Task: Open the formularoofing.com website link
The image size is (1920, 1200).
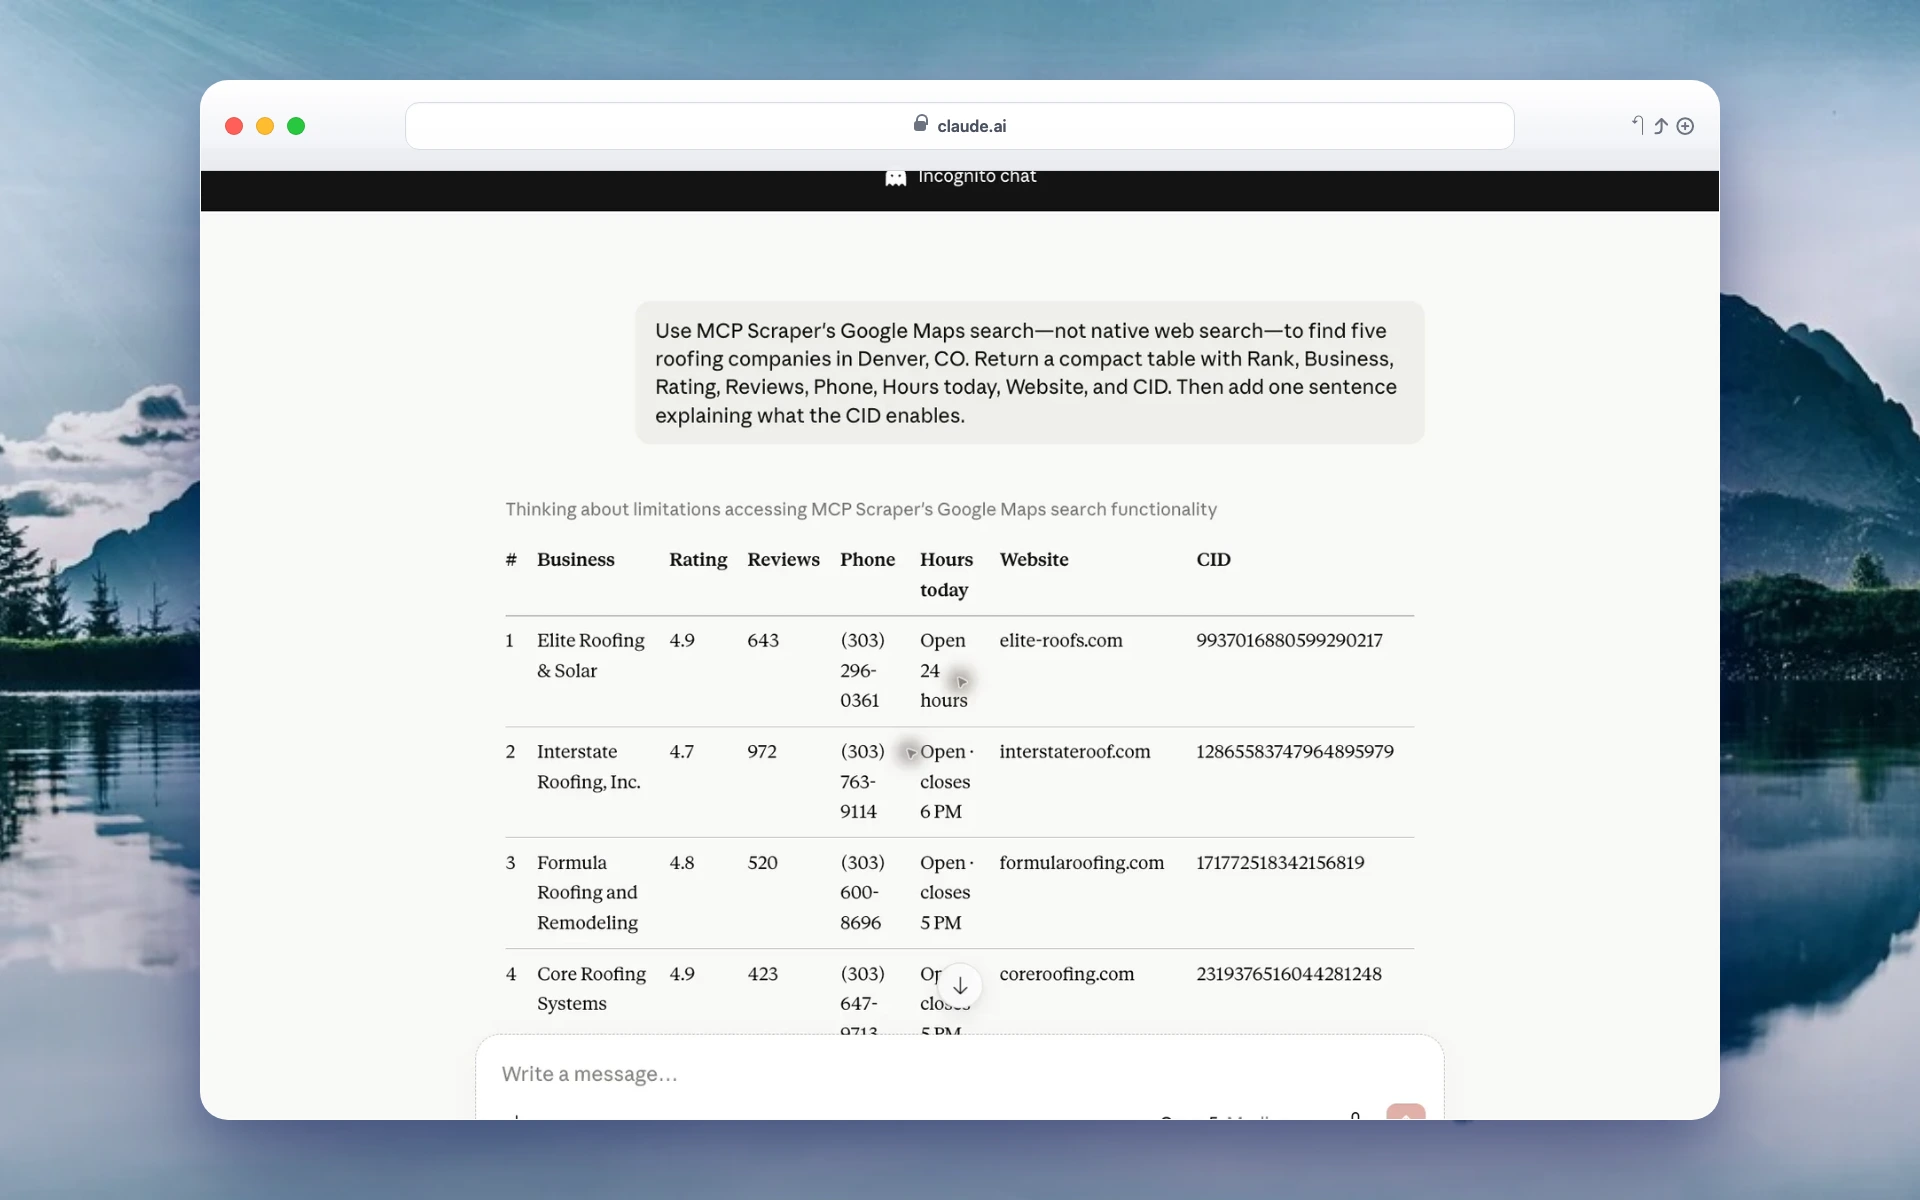Action: (x=1082, y=862)
